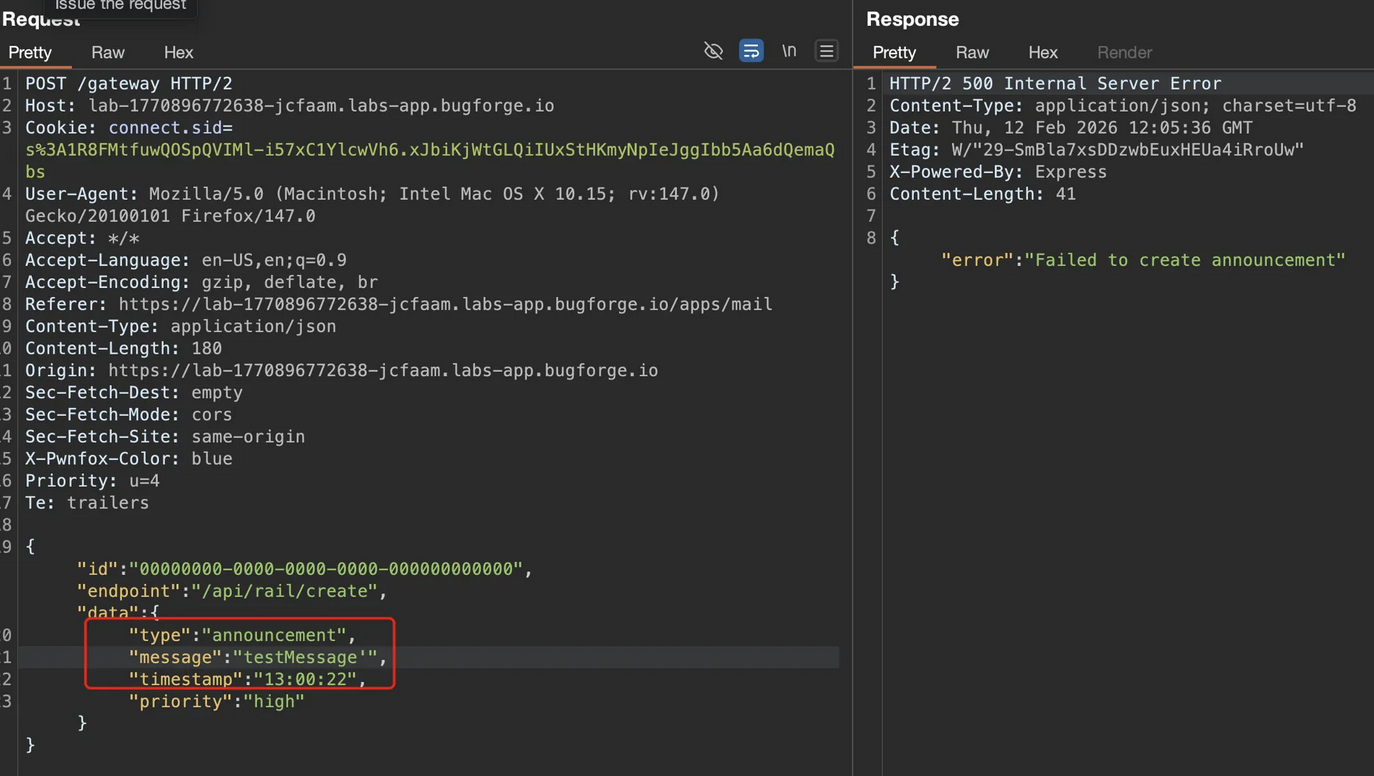Image resolution: width=1374 pixels, height=776 pixels.
Task: Click the HTTP/2 500 Internal Server Error line
Action: click(x=1055, y=84)
